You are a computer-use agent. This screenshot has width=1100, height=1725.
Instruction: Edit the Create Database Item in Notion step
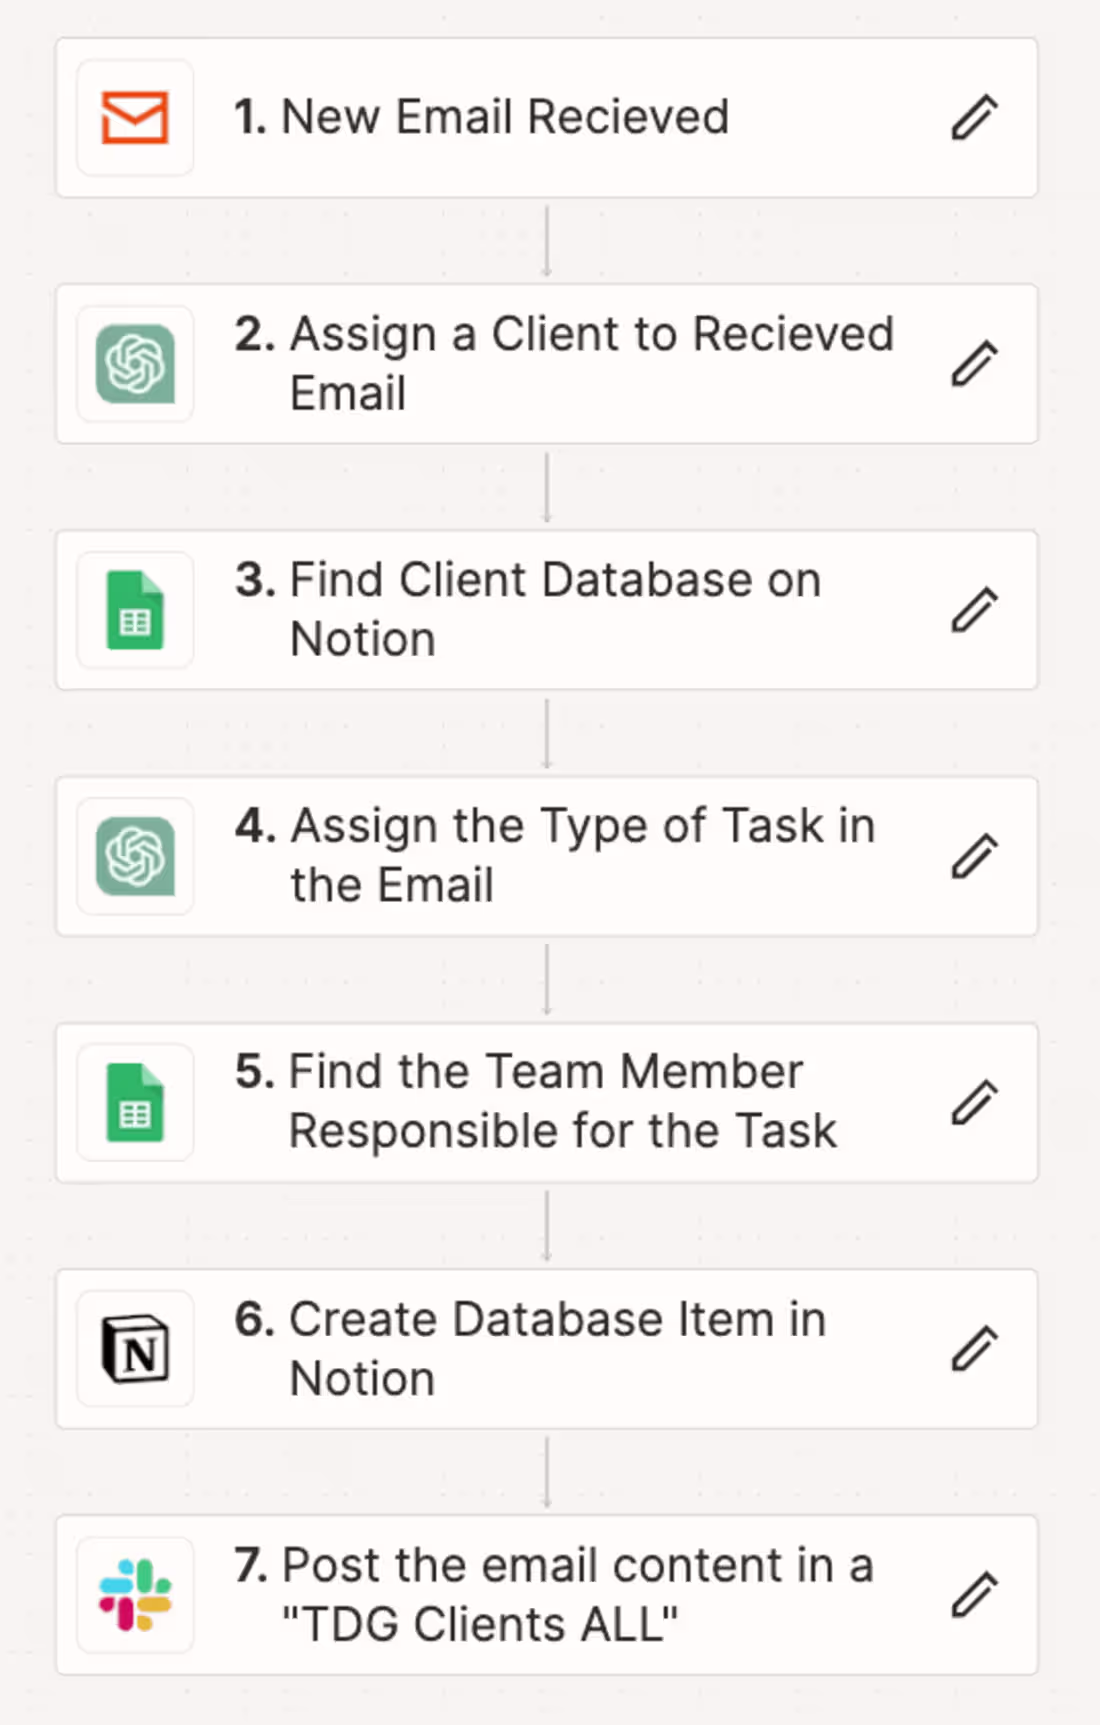point(975,1348)
